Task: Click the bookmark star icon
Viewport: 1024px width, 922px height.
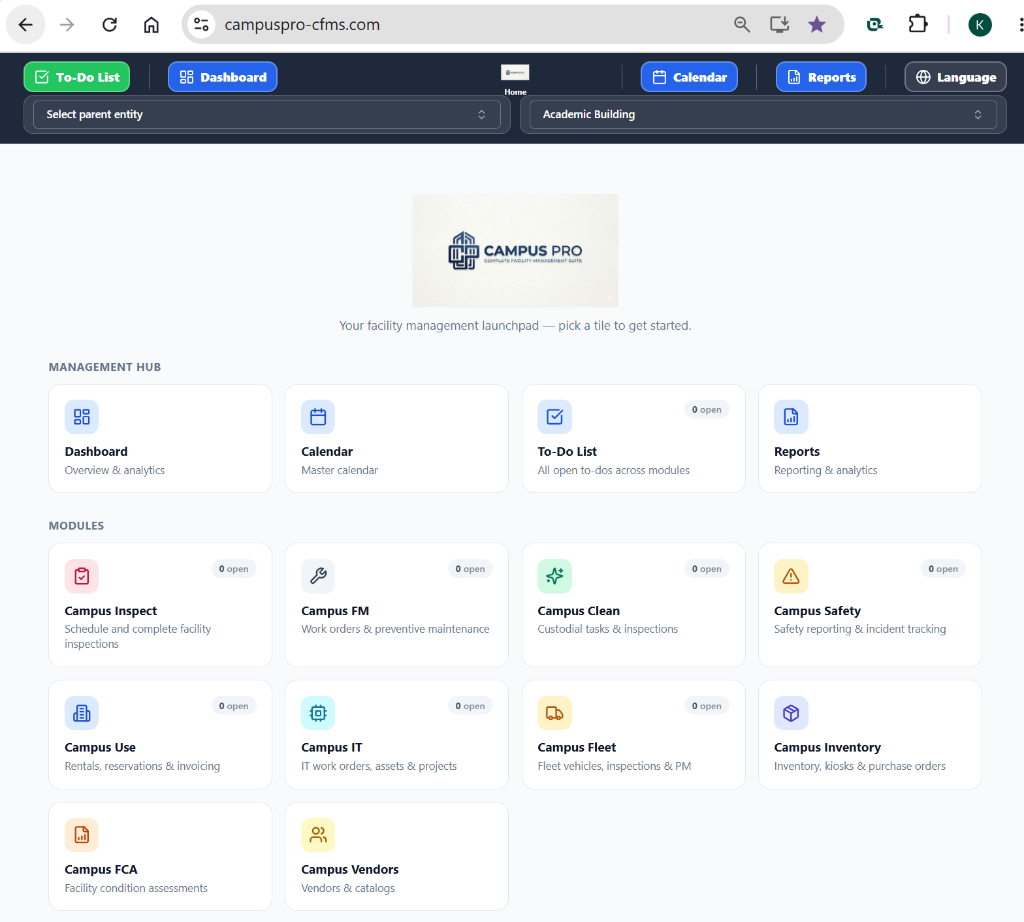Action: pyautogui.click(x=816, y=25)
